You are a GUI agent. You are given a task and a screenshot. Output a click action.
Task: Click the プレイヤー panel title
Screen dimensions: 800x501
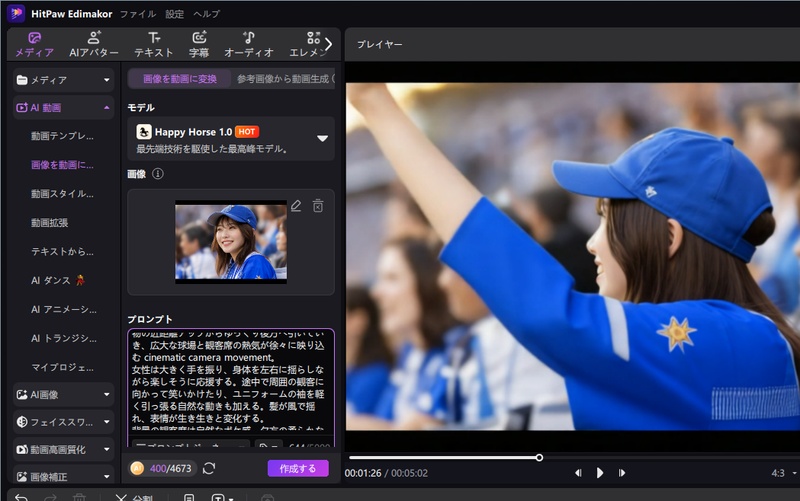click(x=380, y=44)
